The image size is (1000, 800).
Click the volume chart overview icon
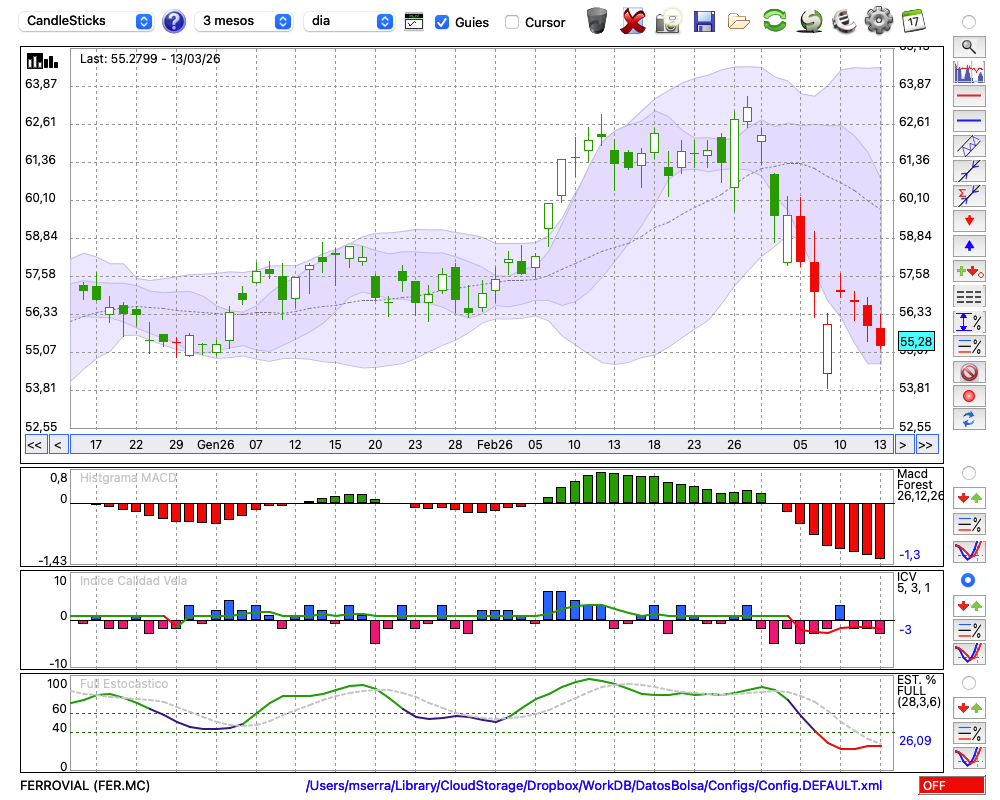click(969, 71)
